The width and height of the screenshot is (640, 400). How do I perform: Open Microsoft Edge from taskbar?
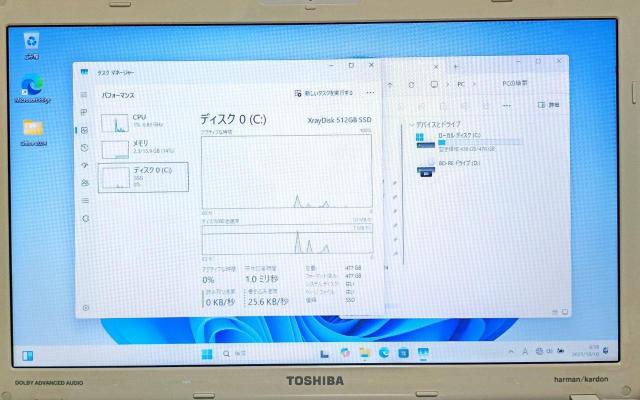[384, 353]
